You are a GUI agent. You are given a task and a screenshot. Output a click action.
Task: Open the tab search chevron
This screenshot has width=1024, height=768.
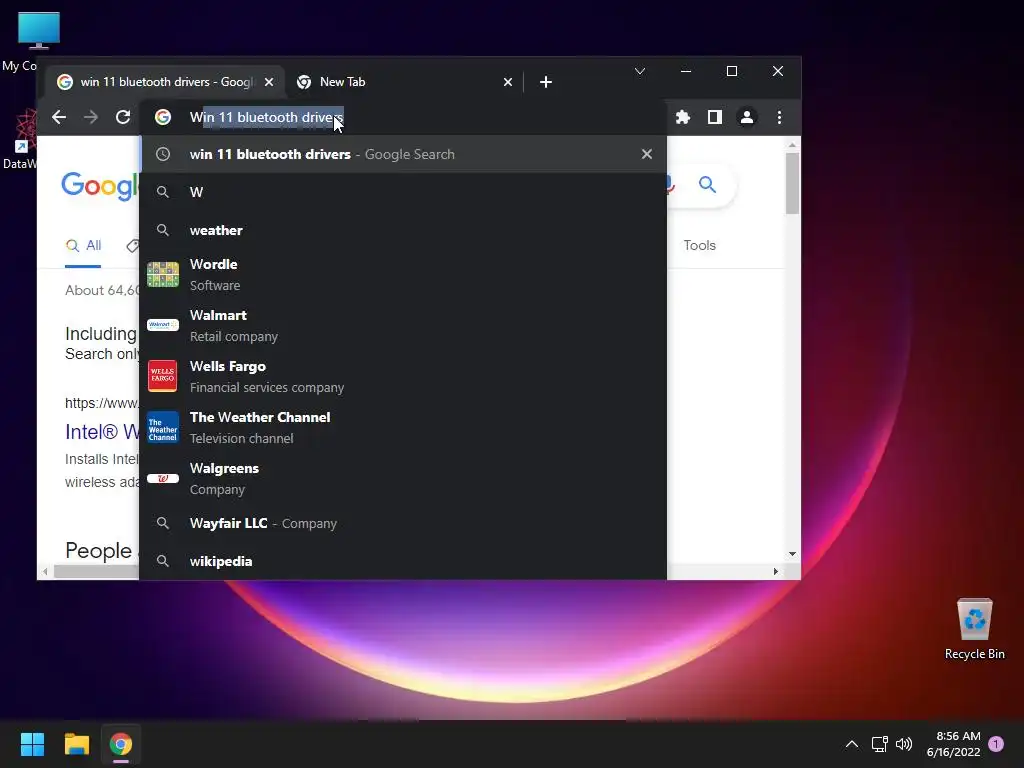tap(640, 71)
